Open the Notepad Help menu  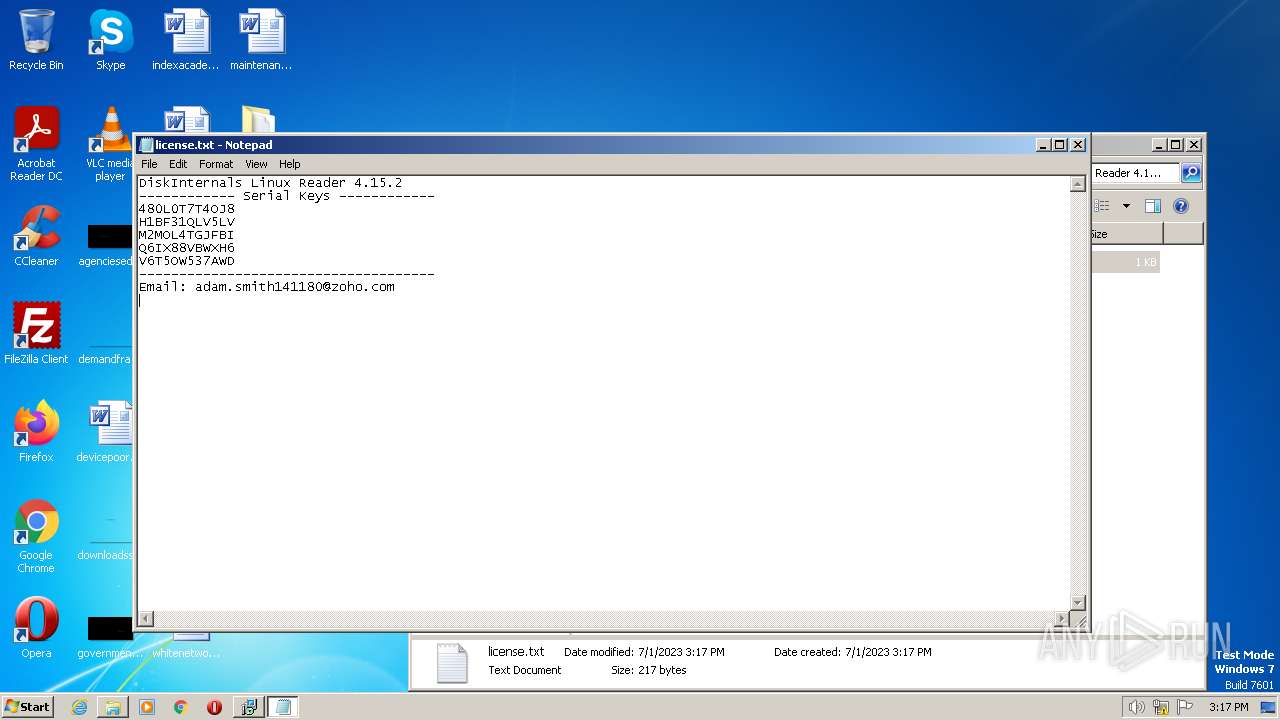pyautogui.click(x=289, y=164)
